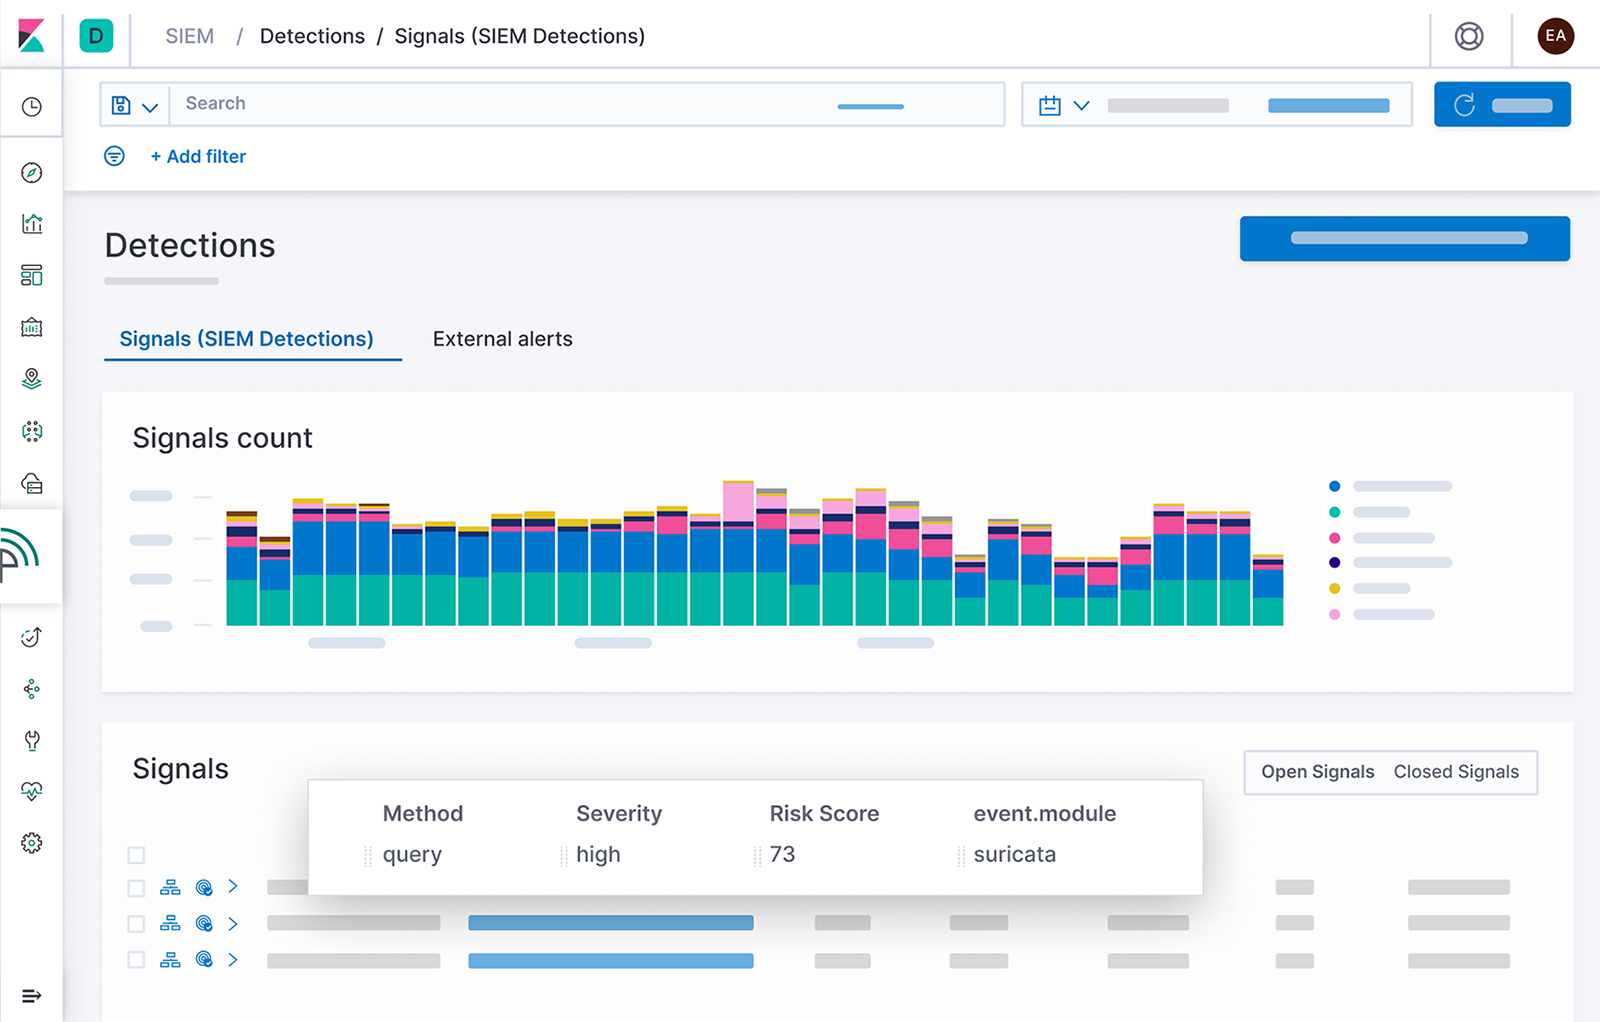Open the Uptime heartbeat icon in sidebar
Viewport: 1600px width, 1022px height.
click(x=32, y=791)
